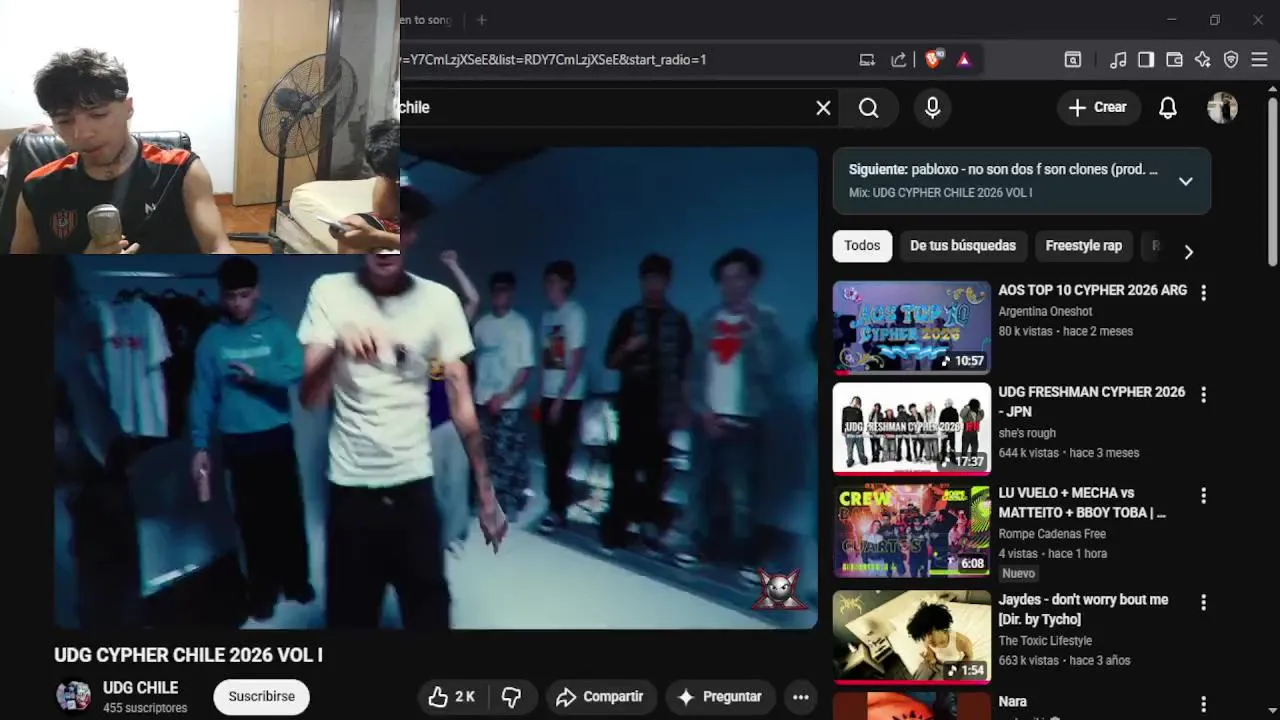1280x720 pixels.
Task: Click the 455 suscriptores text
Action: tap(145, 708)
